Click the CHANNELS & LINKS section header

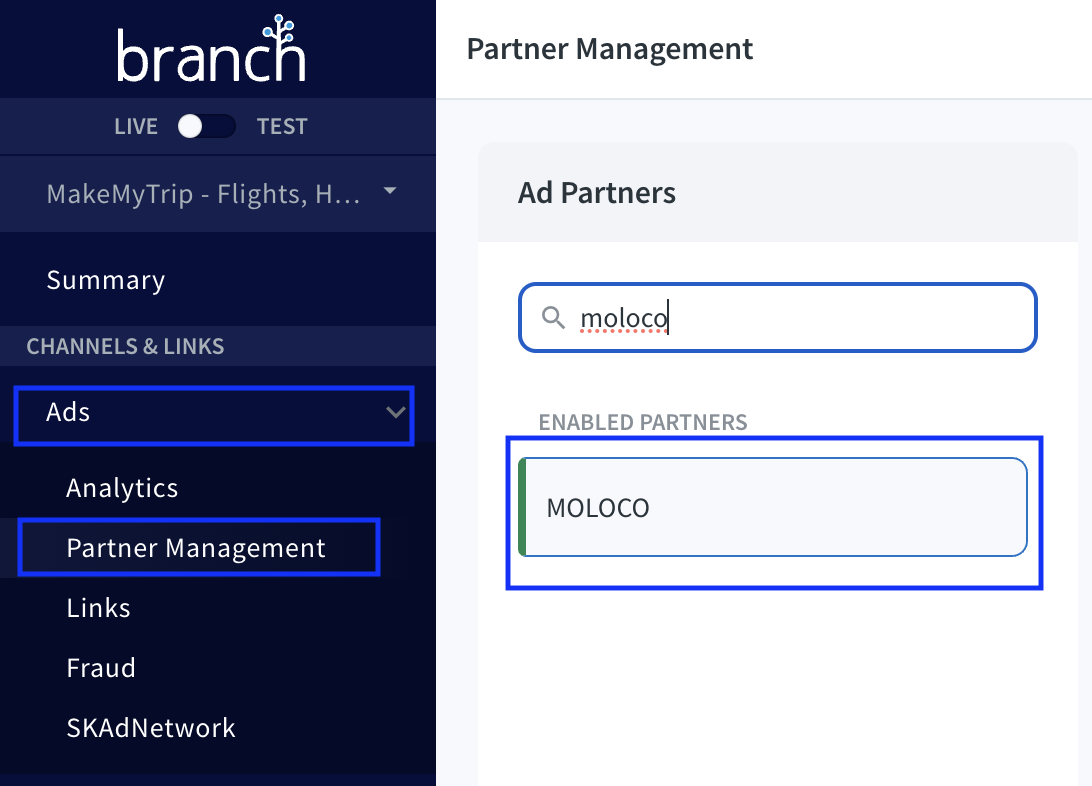click(x=125, y=347)
